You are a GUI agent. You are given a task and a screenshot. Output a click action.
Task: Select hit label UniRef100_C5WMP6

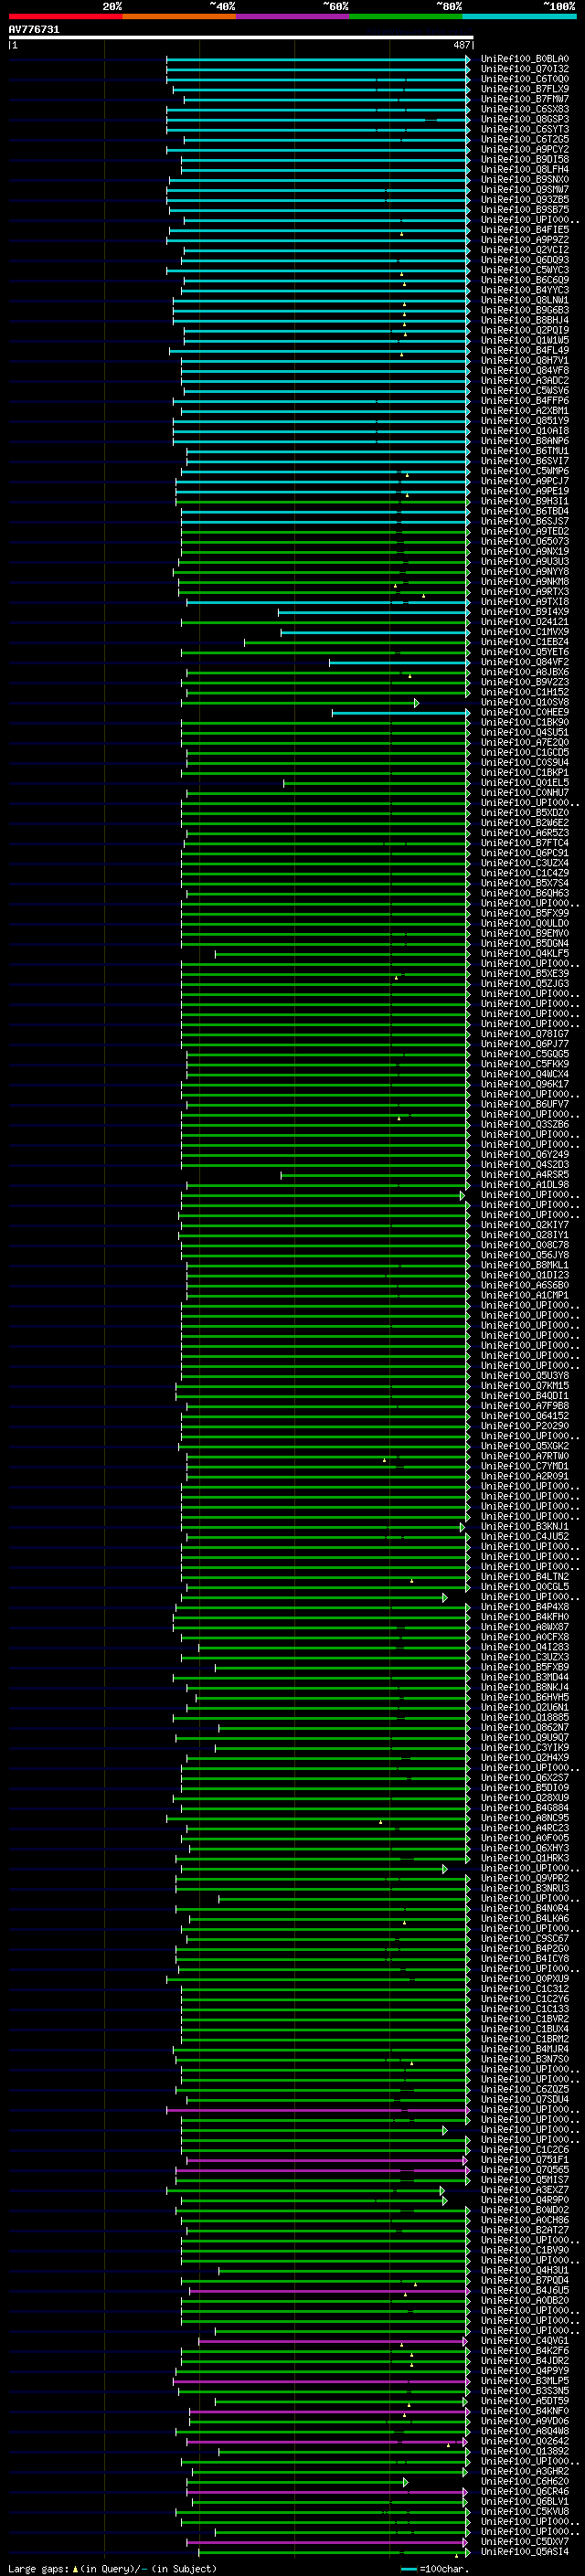525,471
